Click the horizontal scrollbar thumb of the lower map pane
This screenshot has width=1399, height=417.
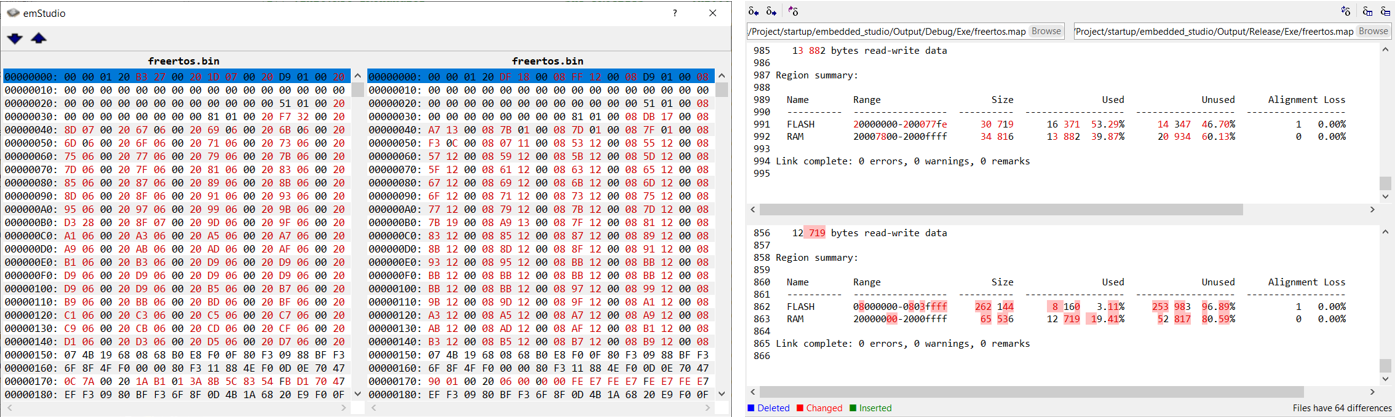point(1032,391)
